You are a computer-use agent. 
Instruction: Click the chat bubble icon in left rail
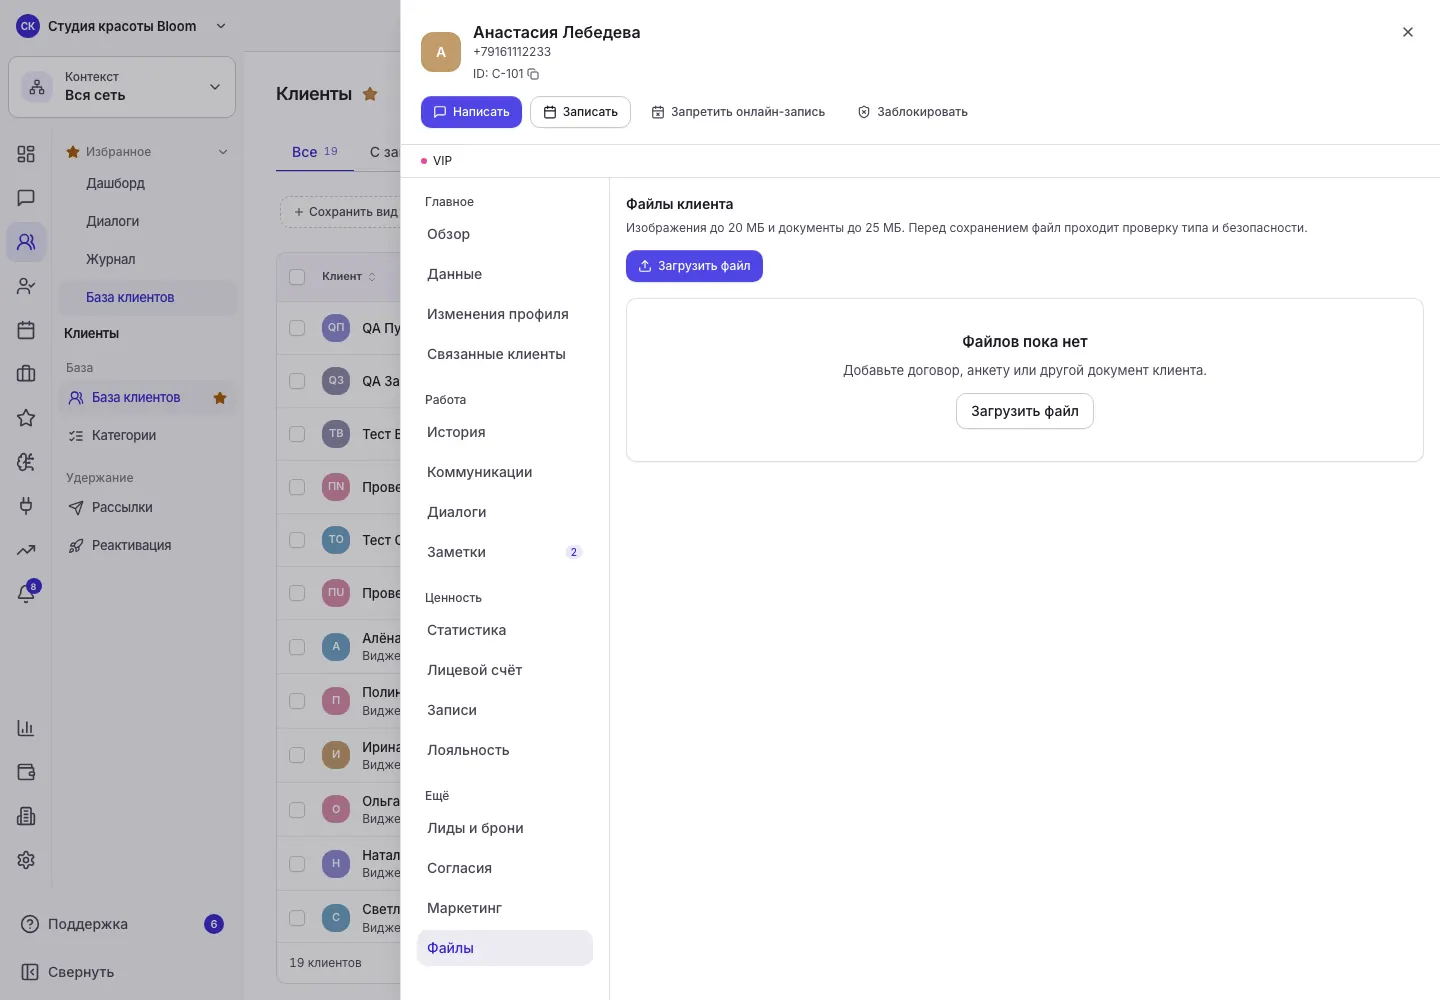[x=26, y=198]
